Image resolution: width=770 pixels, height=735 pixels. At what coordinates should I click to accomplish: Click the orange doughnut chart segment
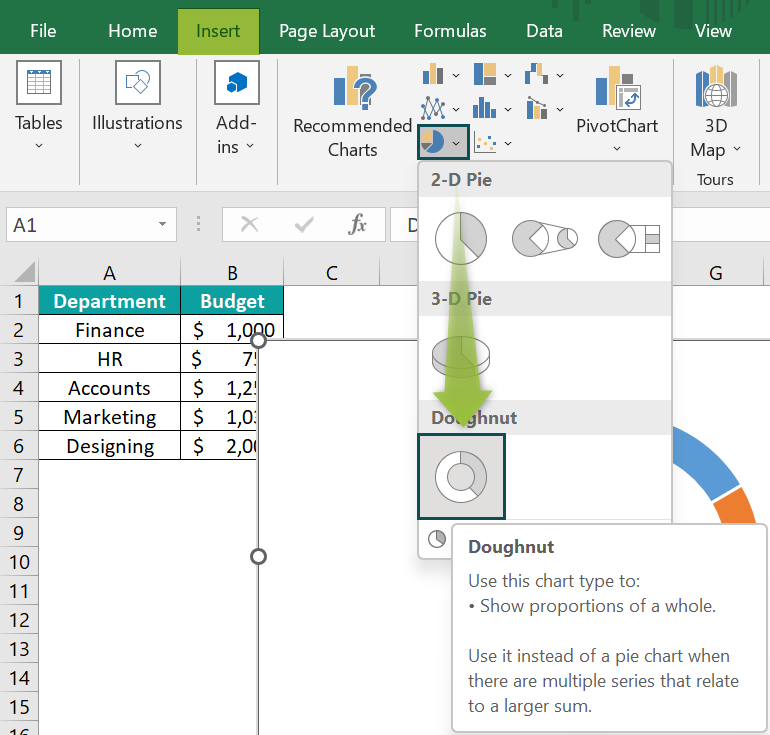point(735,506)
